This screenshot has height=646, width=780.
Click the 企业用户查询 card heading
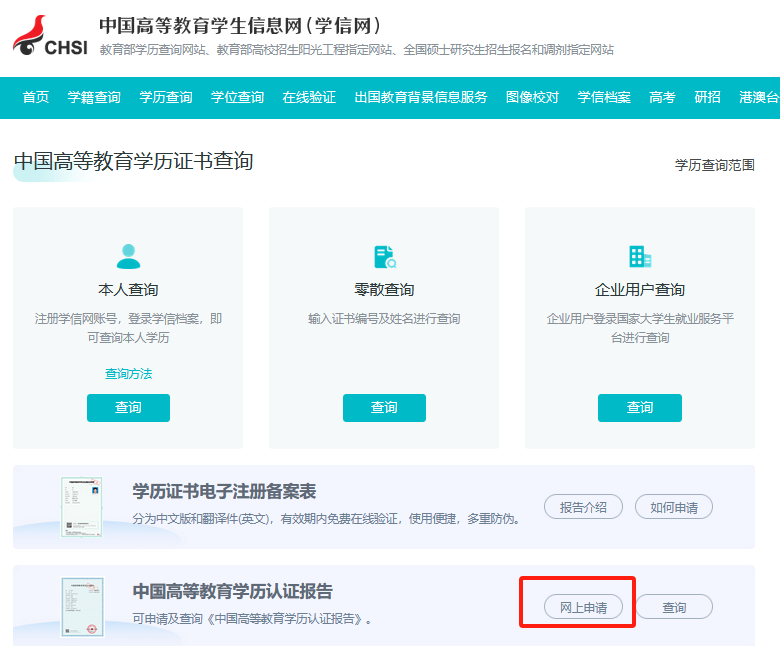(640, 289)
